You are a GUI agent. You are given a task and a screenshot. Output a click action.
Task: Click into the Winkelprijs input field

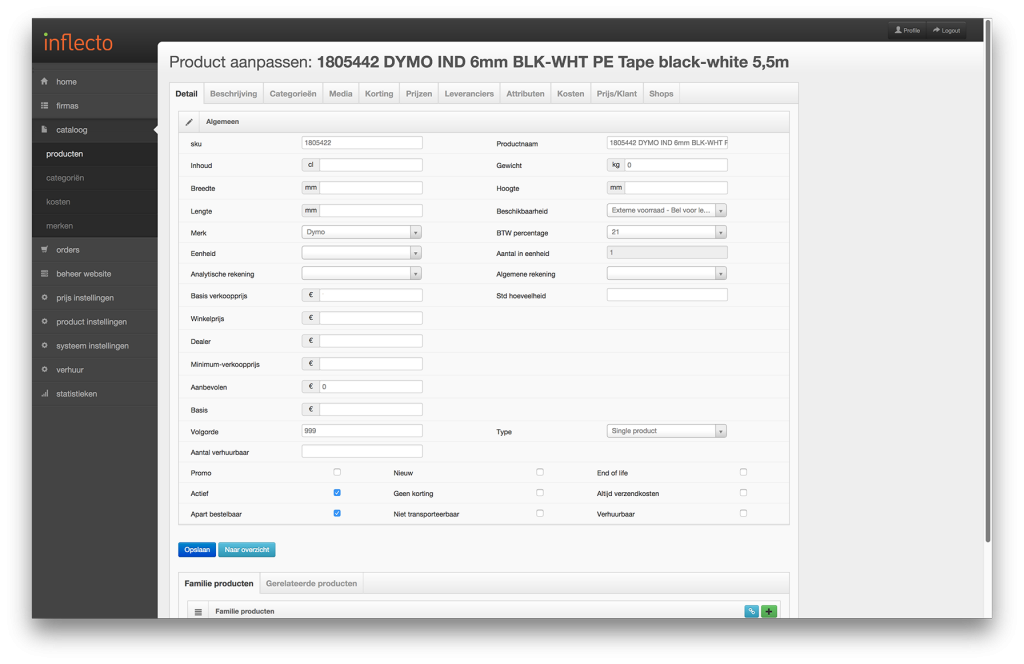[370, 318]
